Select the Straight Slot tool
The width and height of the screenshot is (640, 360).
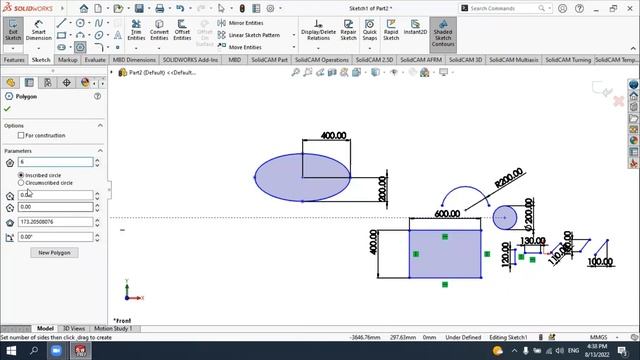[62, 47]
